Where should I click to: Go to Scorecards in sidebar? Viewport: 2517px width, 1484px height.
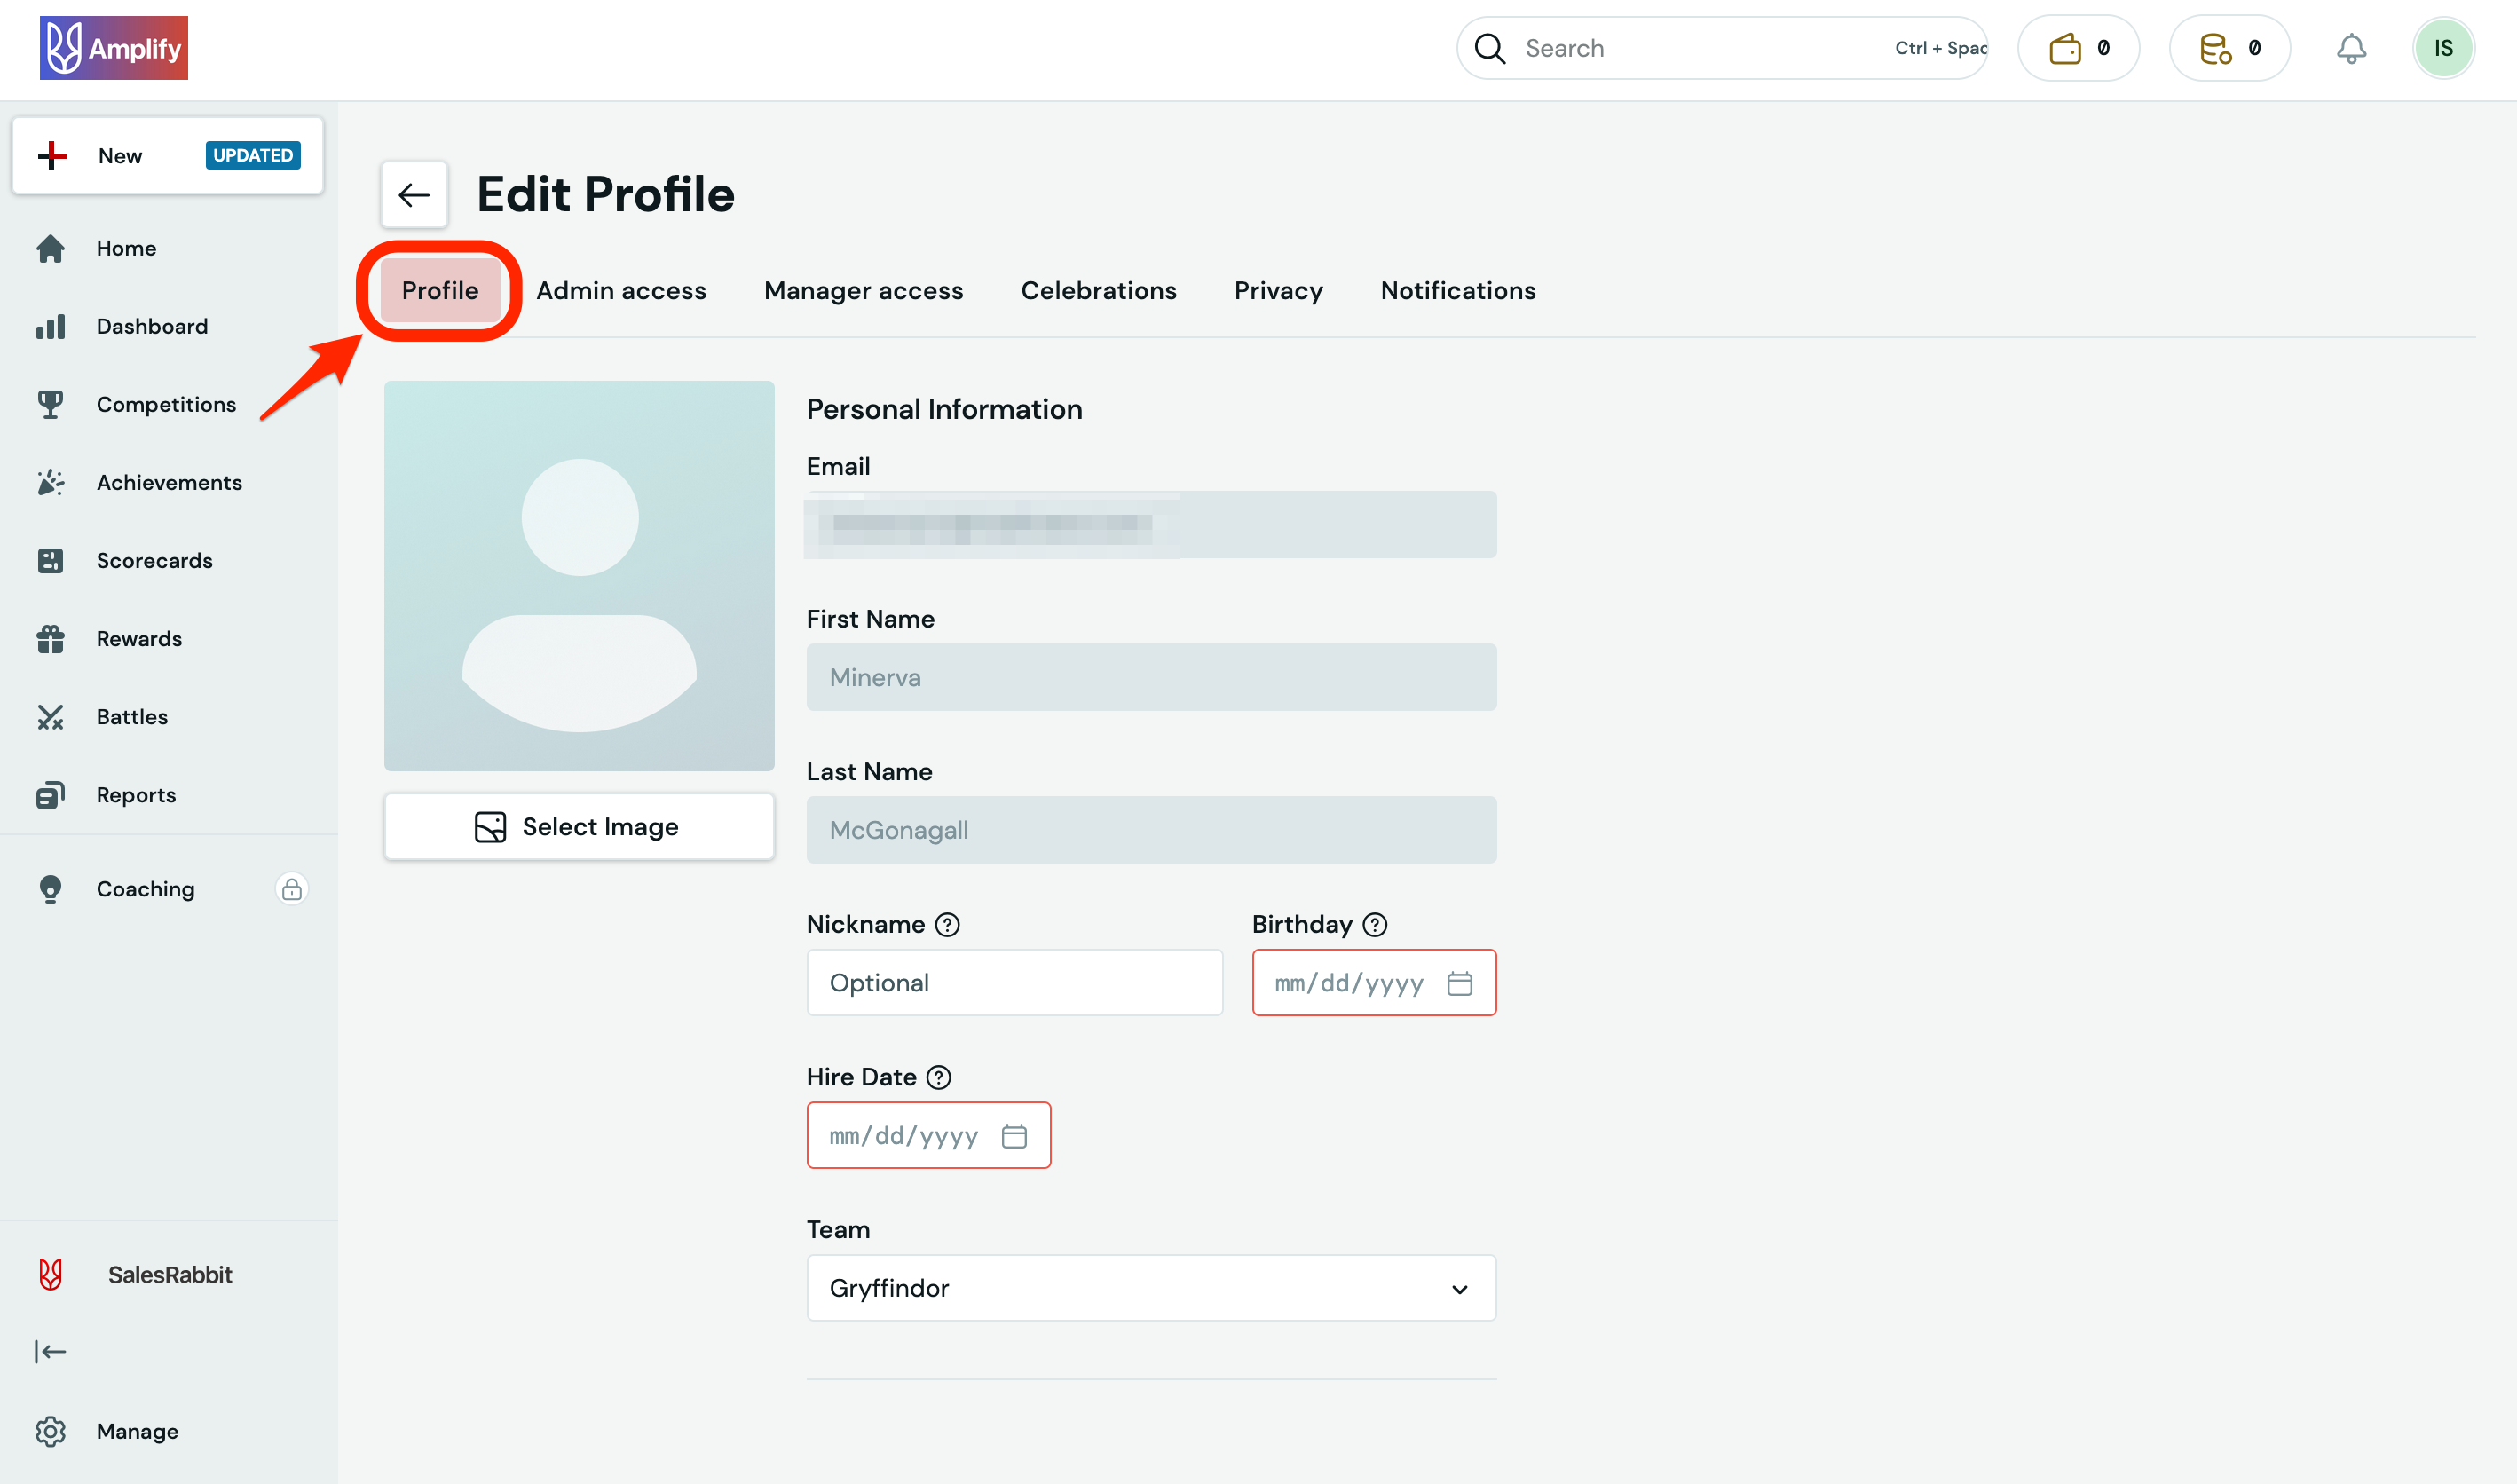[x=154, y=561]
